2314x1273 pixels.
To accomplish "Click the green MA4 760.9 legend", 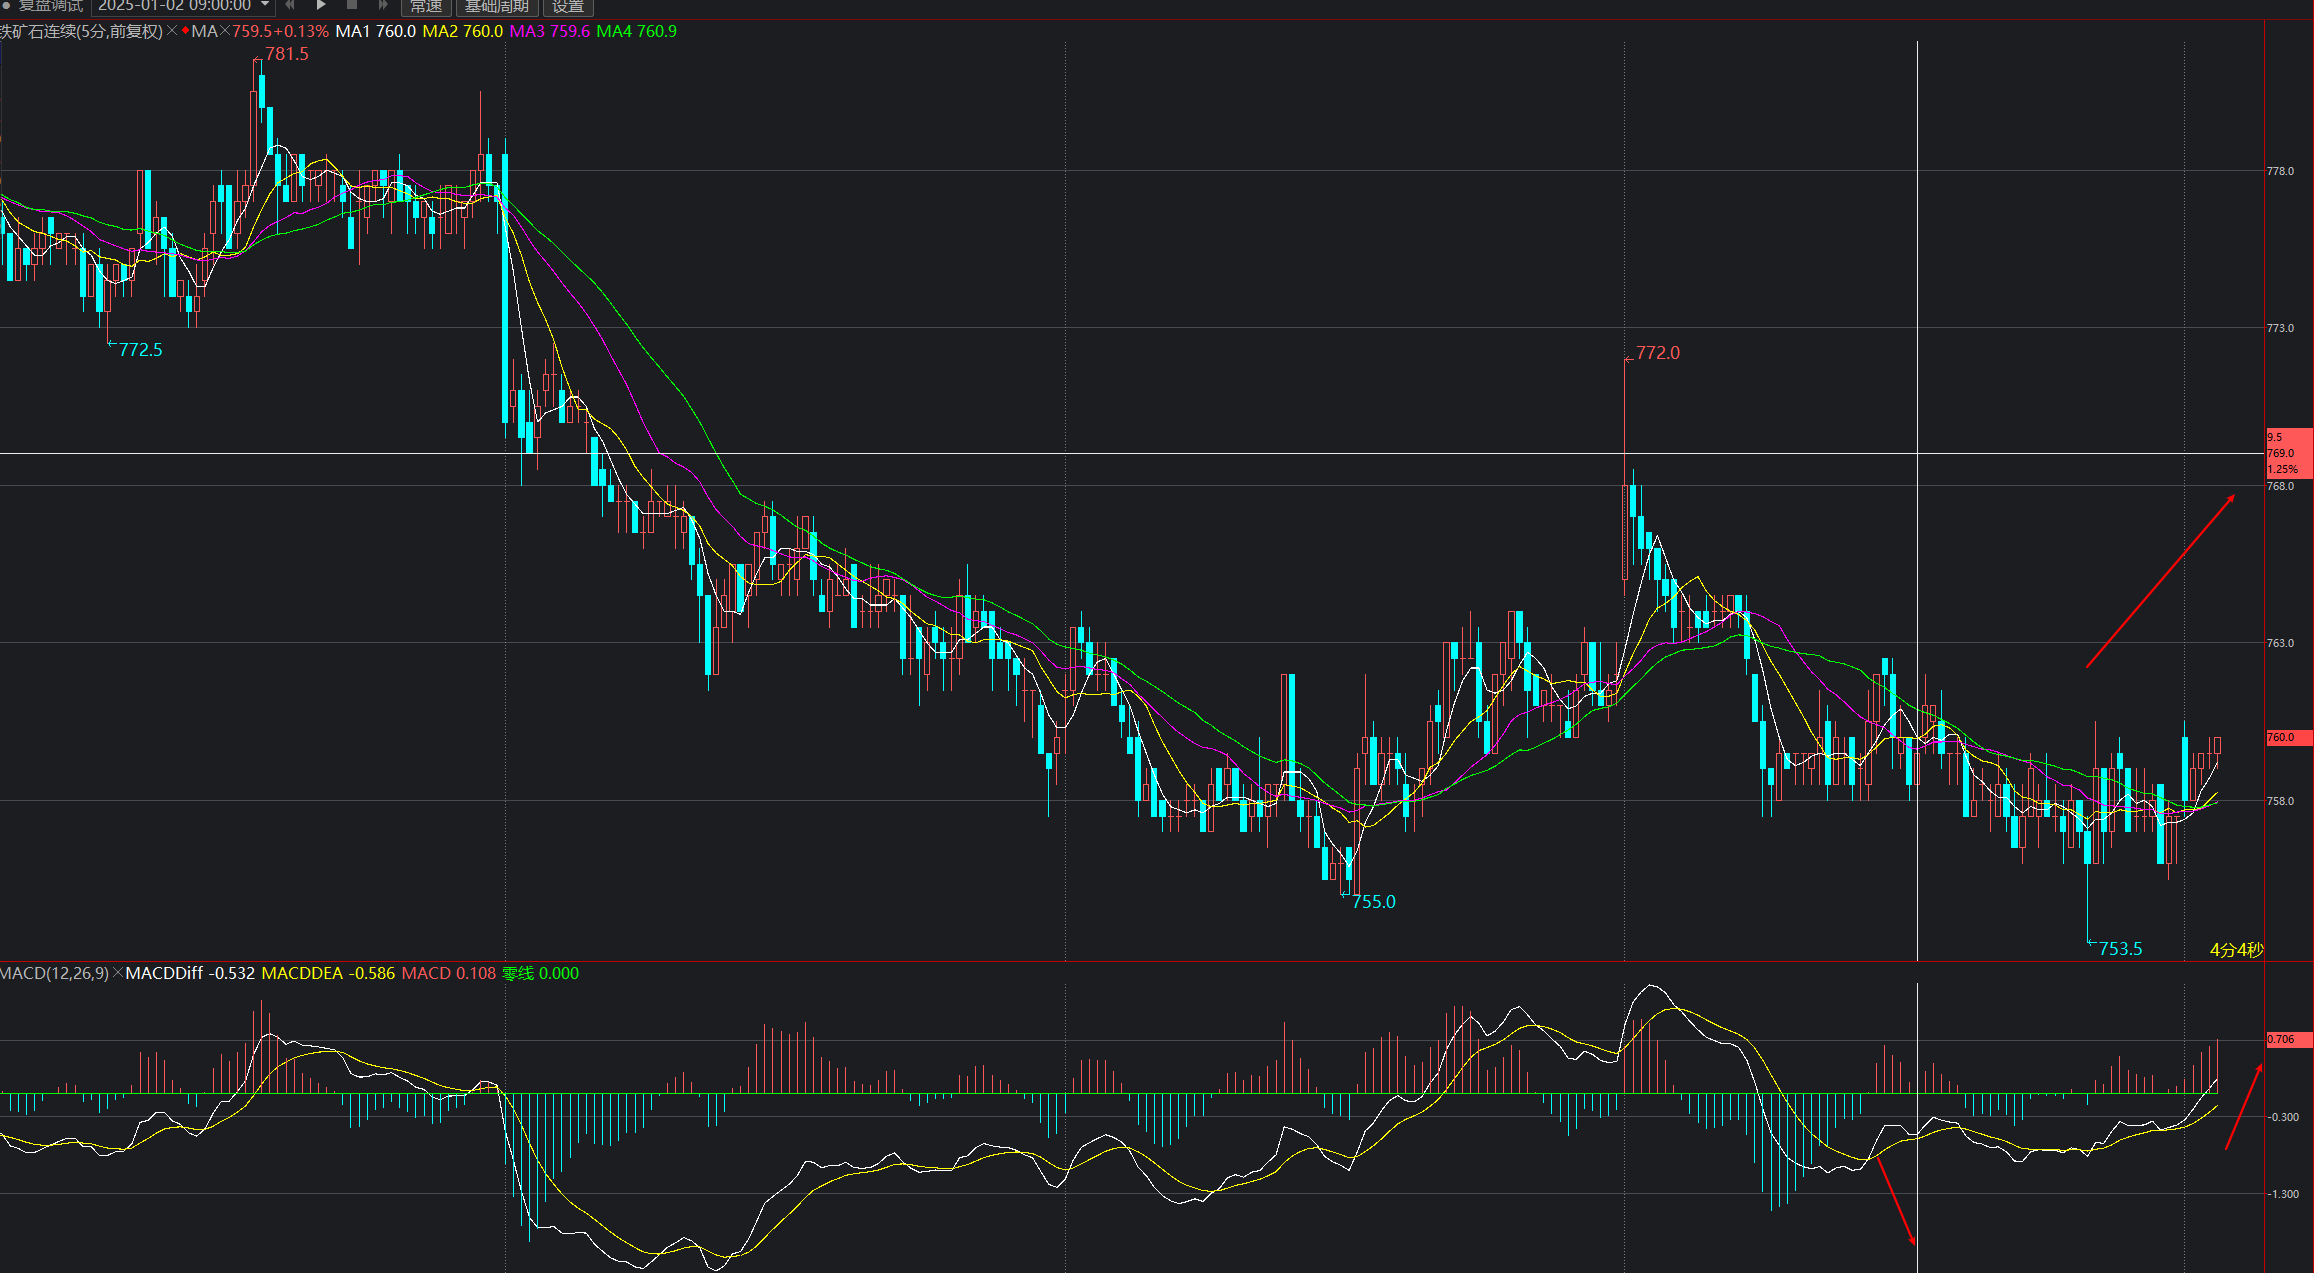I will 637,31.
